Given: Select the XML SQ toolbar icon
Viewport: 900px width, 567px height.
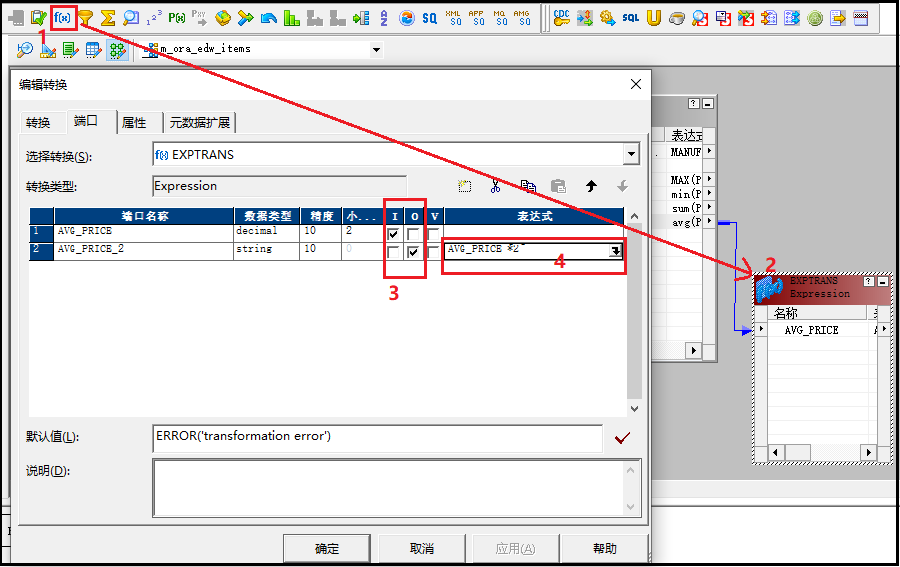Looking at the screenshot, I should [x=453, y=18].
